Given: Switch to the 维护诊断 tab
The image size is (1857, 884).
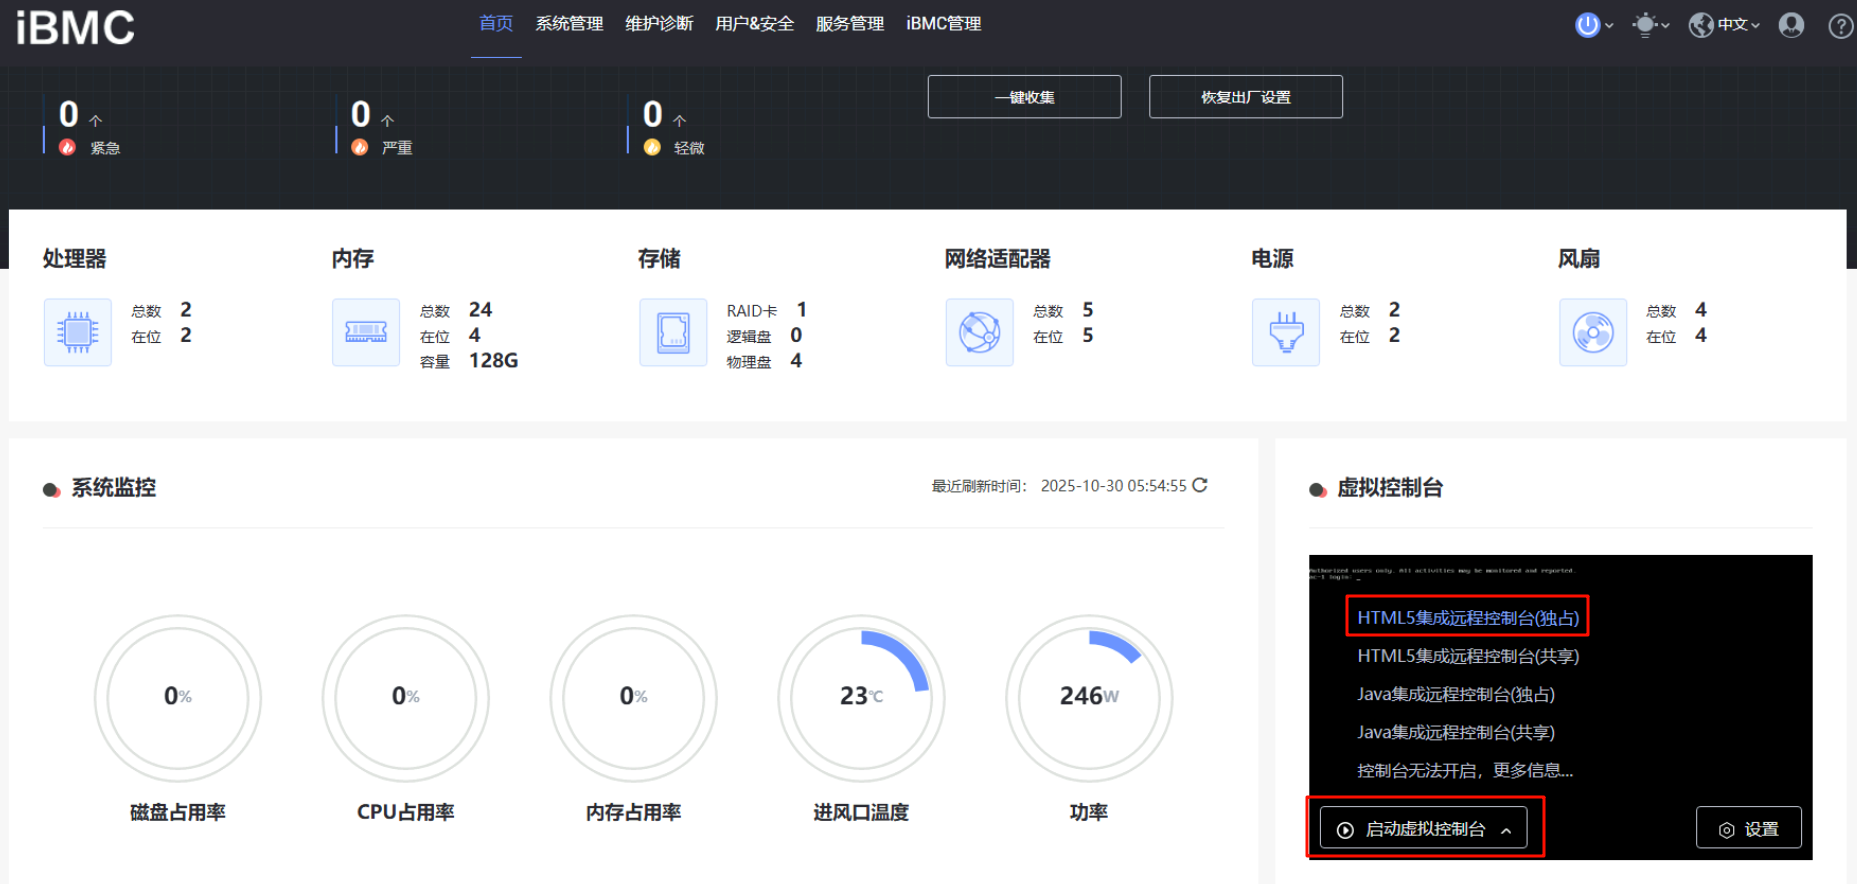Looking at the screenshot, I should click(x=659, y=24).
